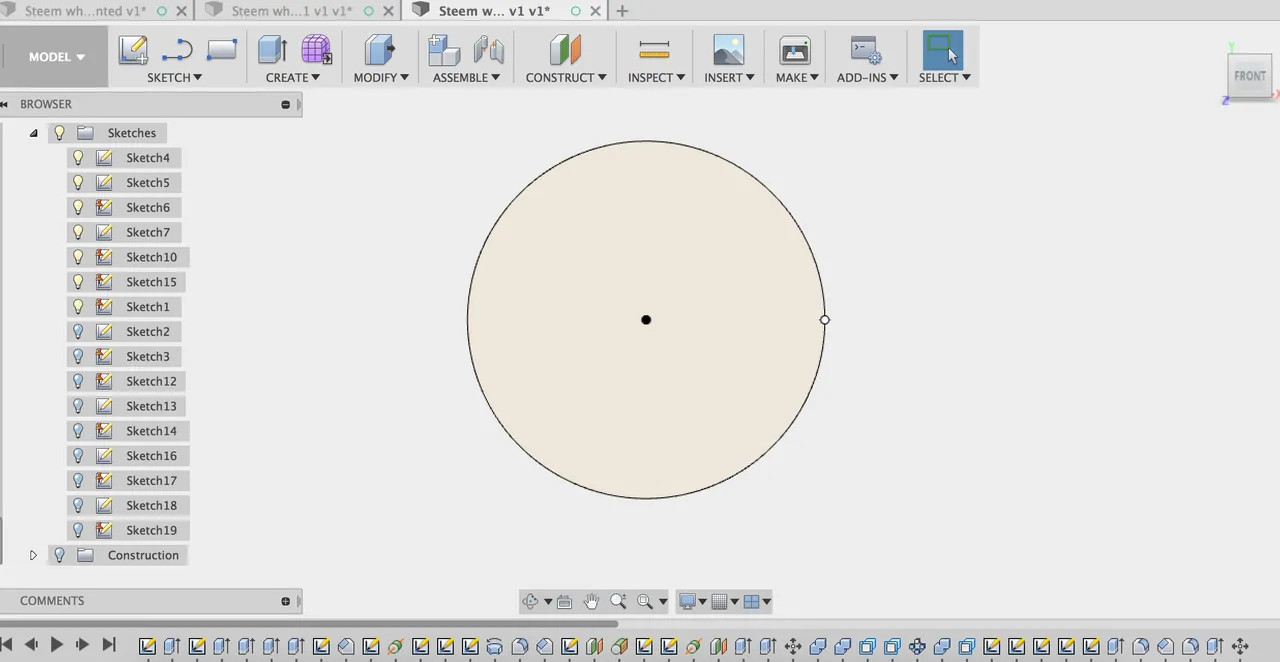Expand the Construction folder triangle

[x=33, y=555]
